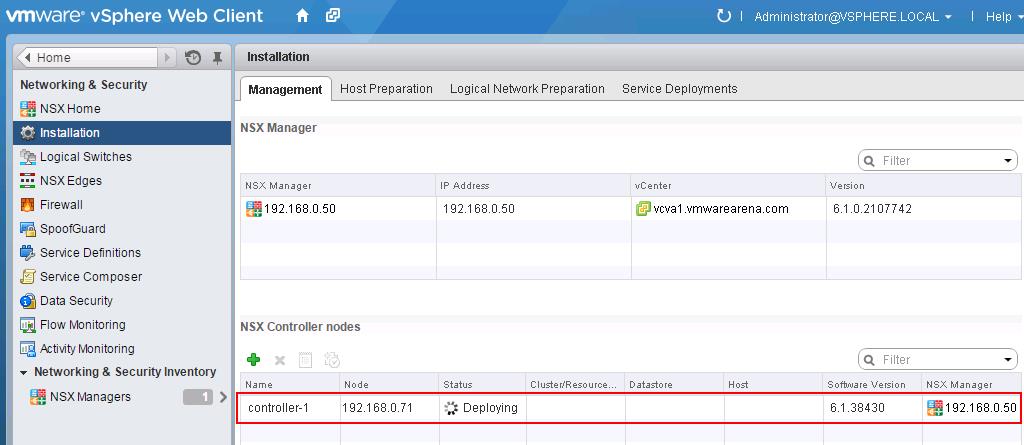1024x445 pixels.
Task: Open Flow Monitoring
Action: tap(82, 325)
